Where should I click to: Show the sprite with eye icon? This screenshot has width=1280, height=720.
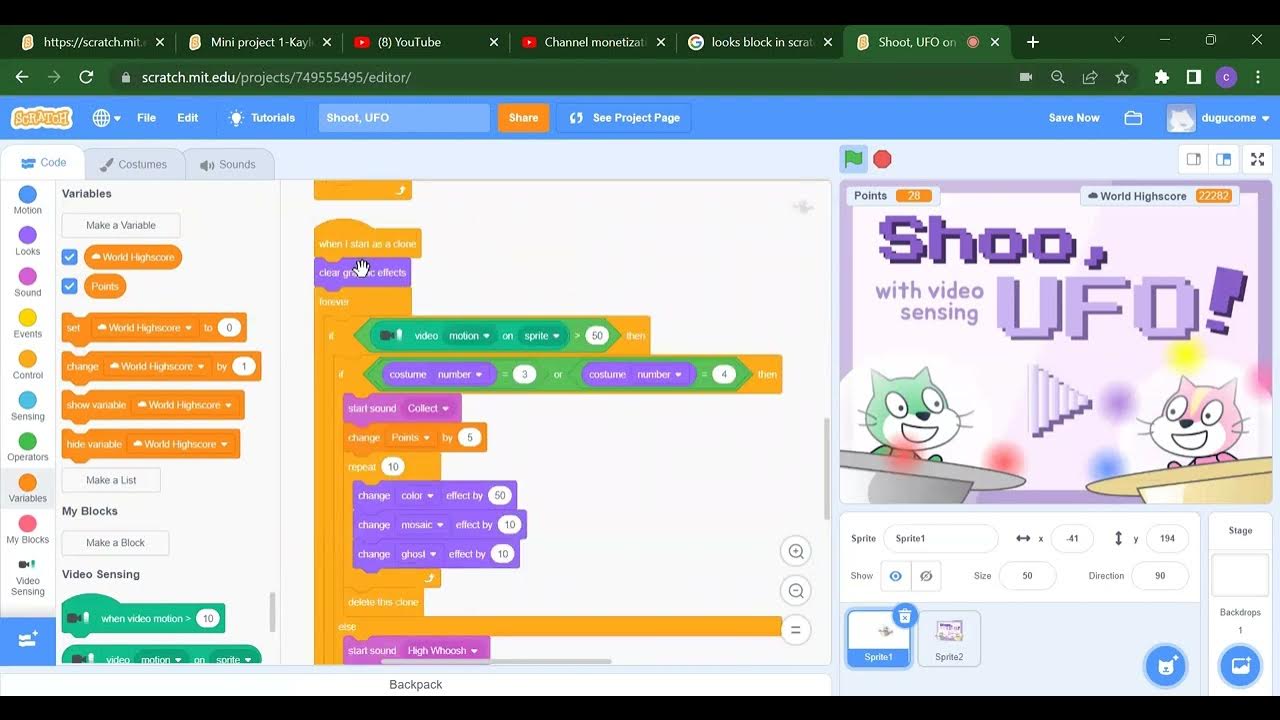click(x=895, y=576)
